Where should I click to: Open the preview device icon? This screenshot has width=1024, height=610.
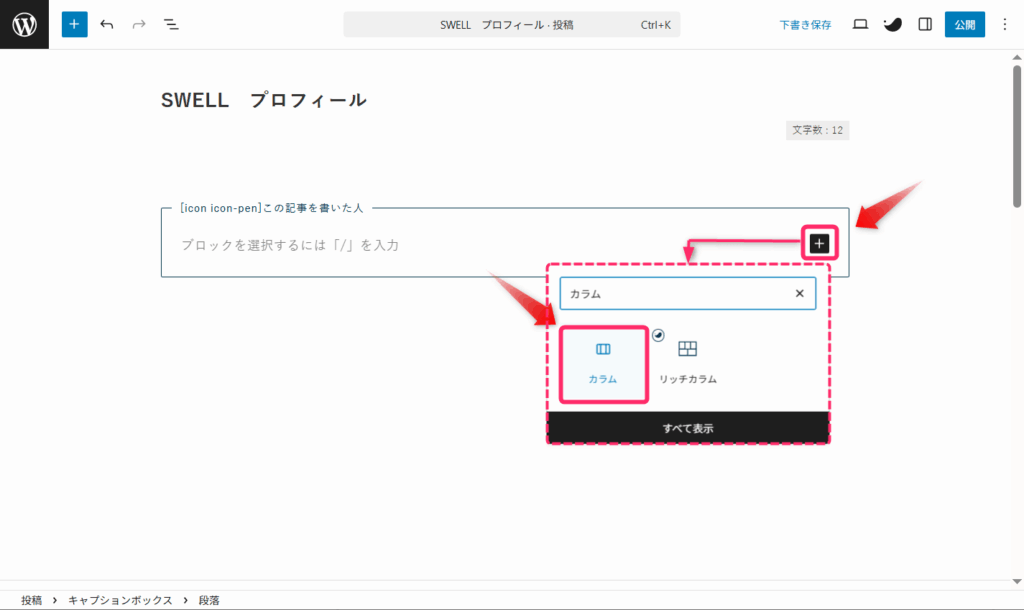860,24
